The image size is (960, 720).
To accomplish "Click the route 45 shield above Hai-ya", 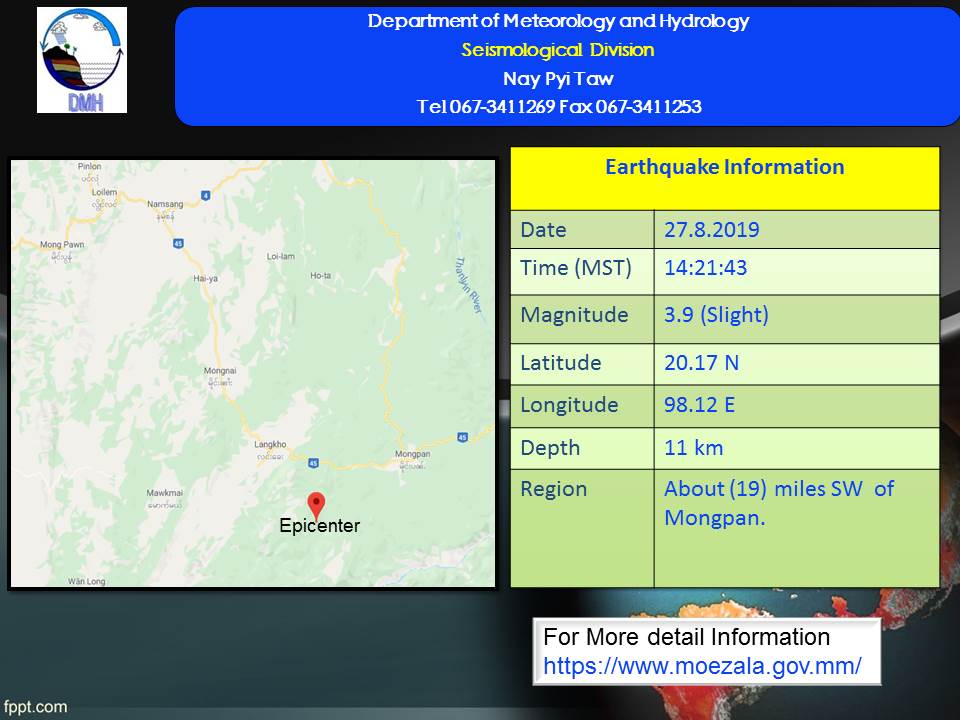I will [178, 243].
